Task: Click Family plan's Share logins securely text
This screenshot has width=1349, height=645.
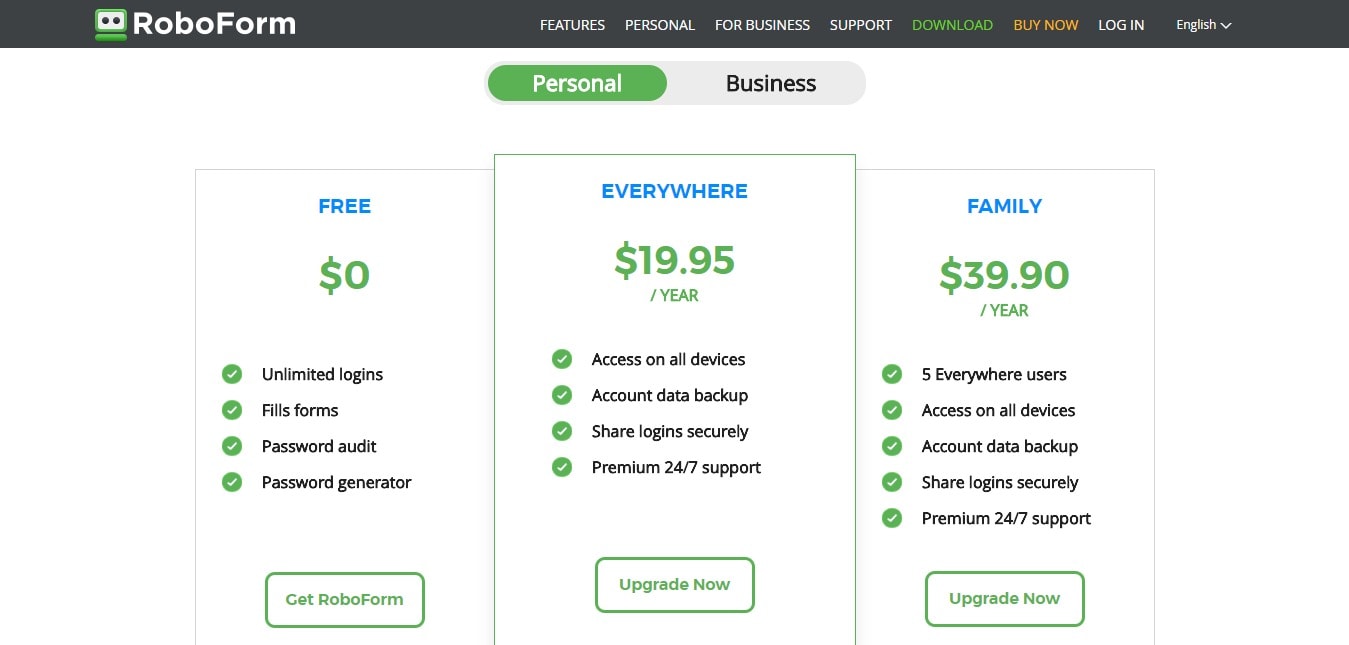Action: coord(1000,482)
